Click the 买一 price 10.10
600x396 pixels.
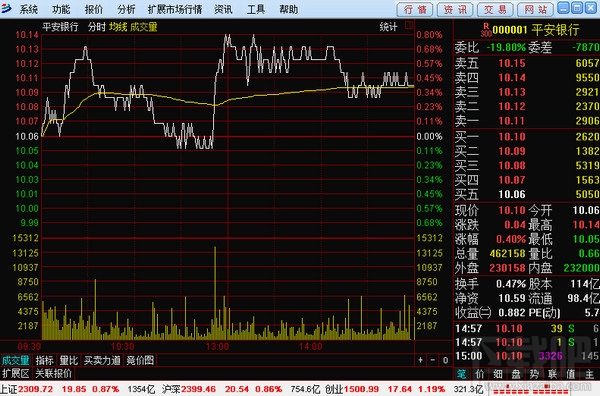[x=512, y=137]
